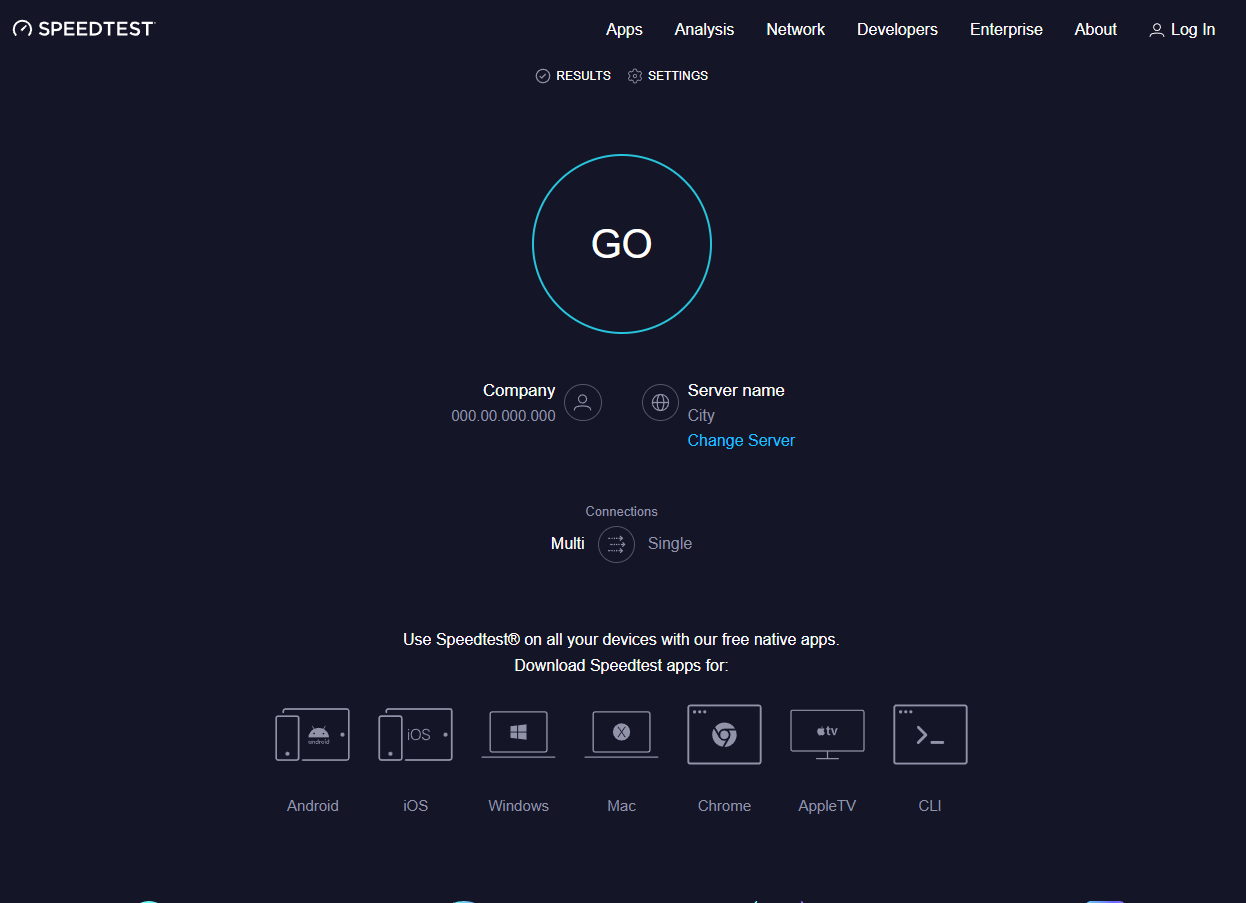Open the Developers menu
This screenshot has height=903, width=1246.
point(897,30)
